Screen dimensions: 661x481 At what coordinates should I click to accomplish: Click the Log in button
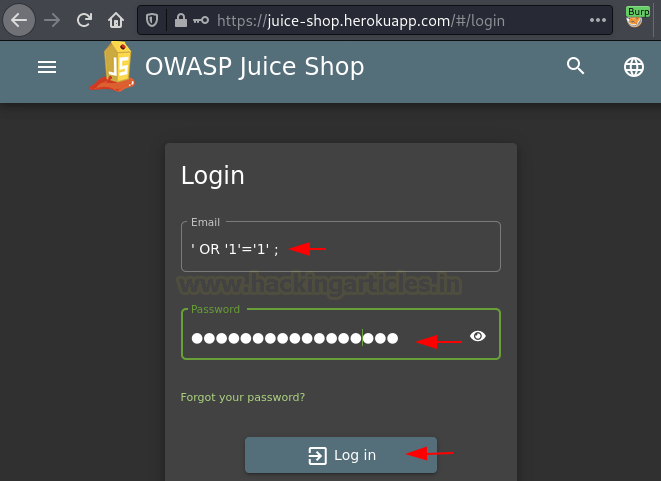(341, 455)
